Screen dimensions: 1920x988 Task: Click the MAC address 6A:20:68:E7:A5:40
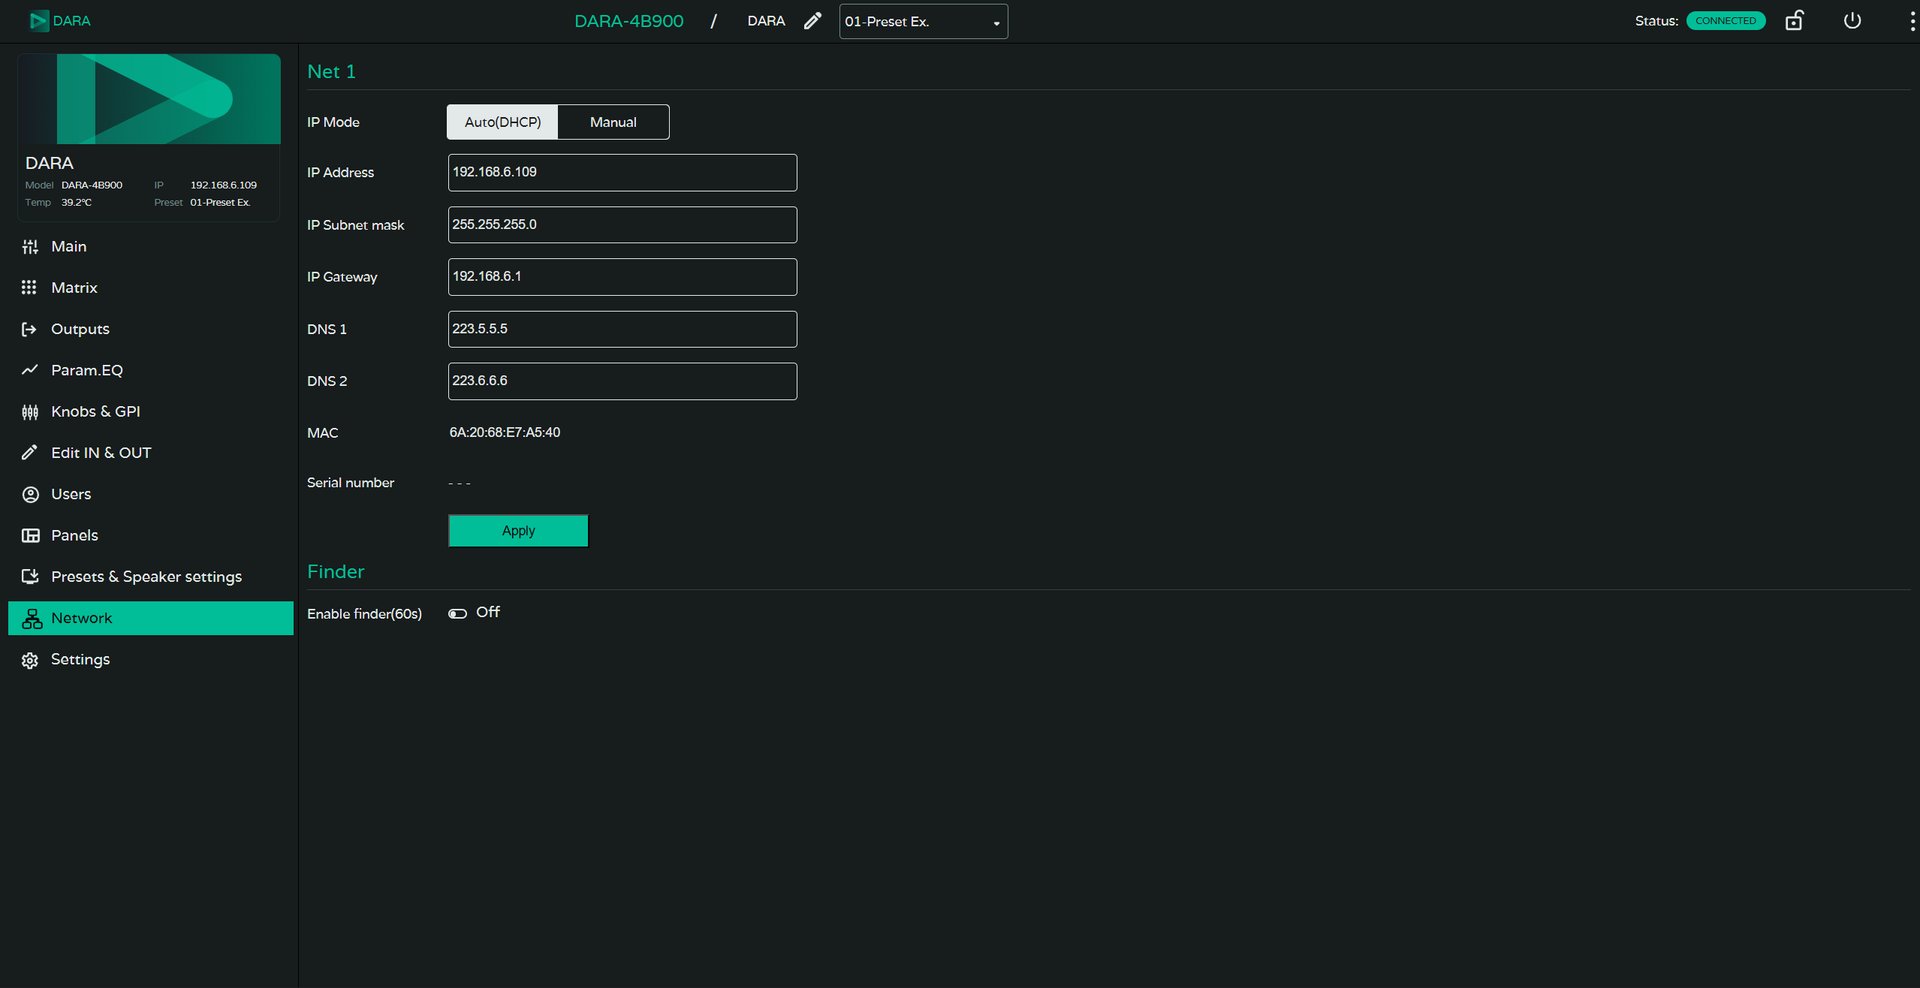[505, 433]
